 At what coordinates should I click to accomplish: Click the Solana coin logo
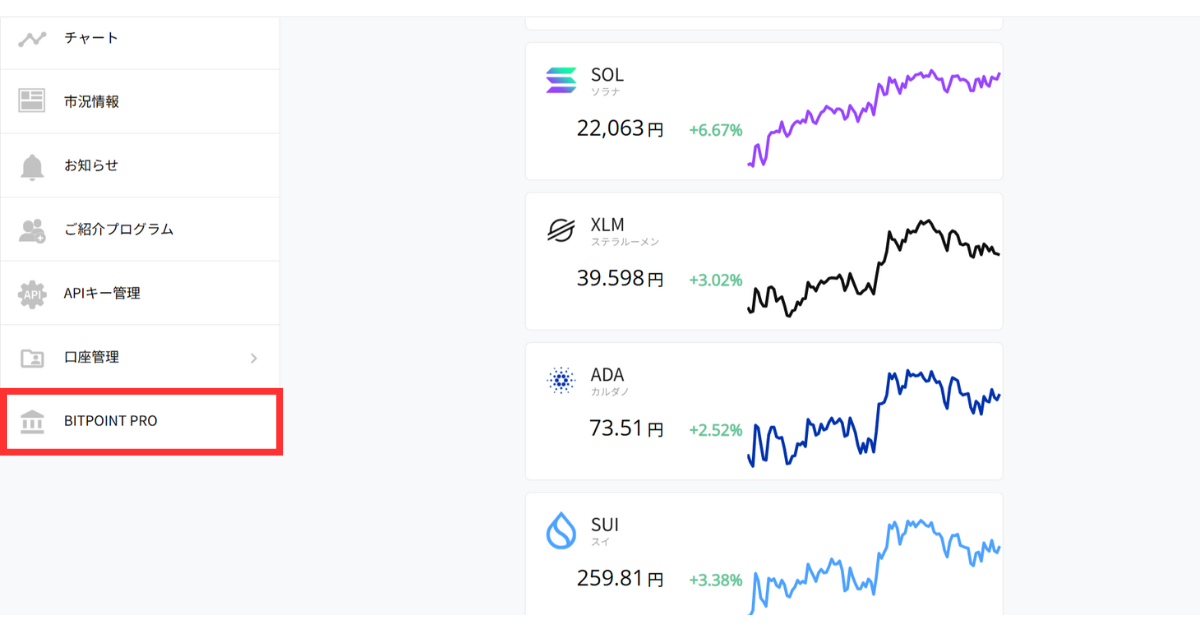tap(561, 80)
